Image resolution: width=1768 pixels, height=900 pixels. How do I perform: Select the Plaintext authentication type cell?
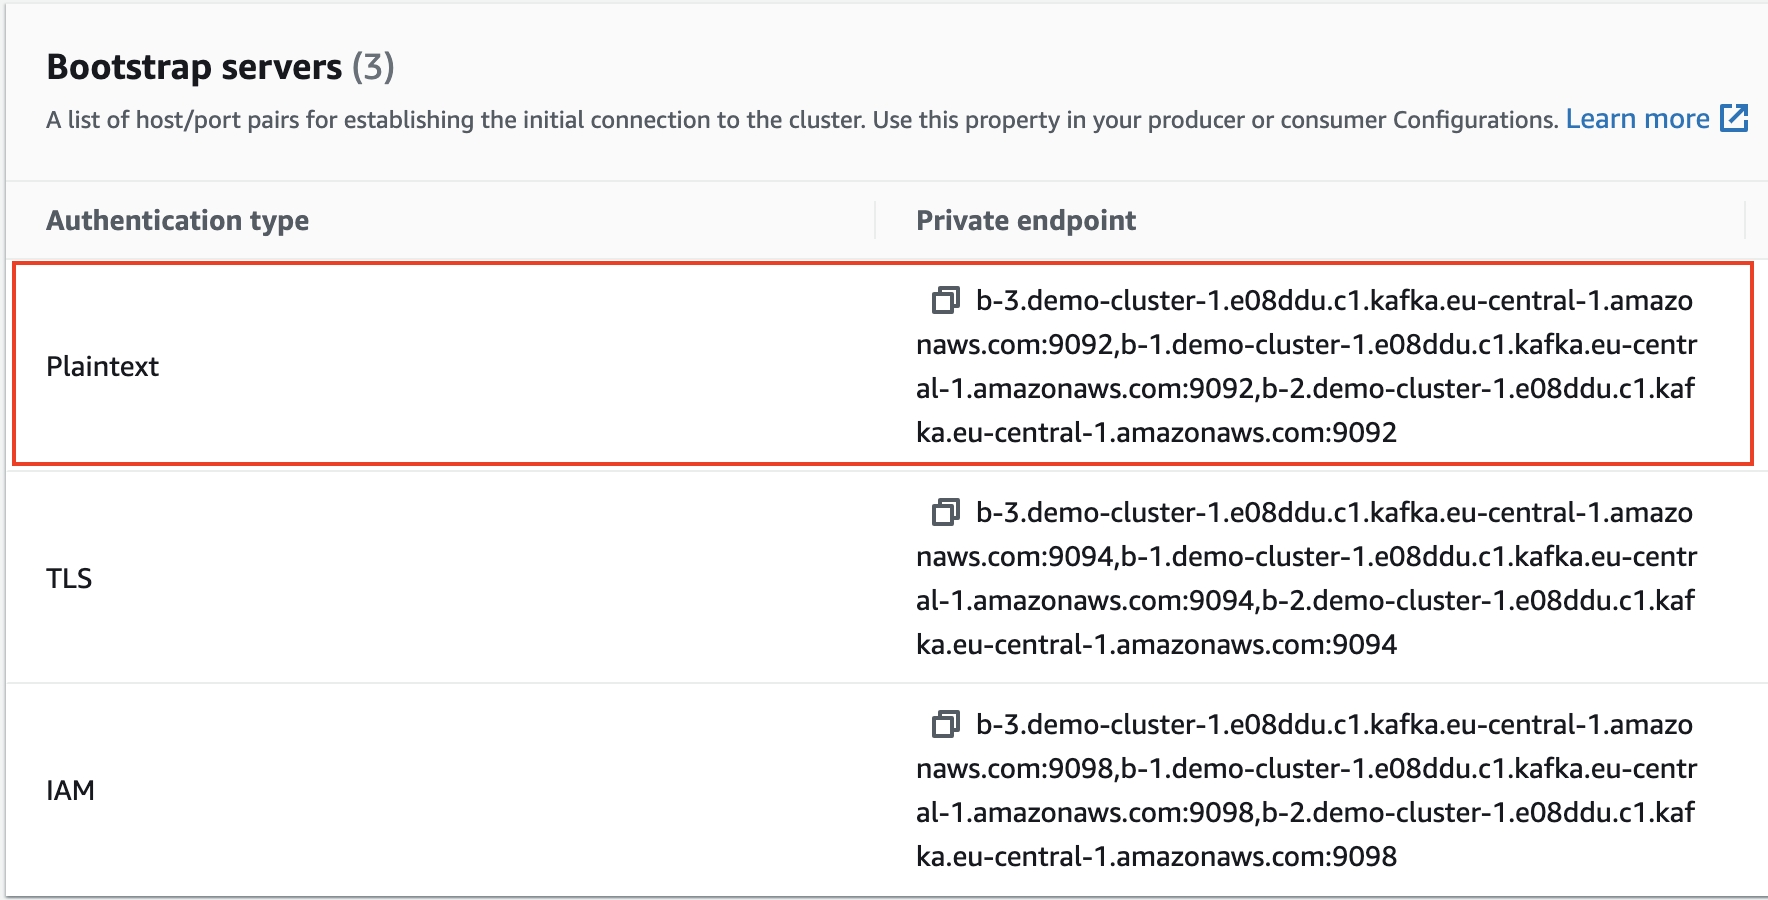coord(102,366)
